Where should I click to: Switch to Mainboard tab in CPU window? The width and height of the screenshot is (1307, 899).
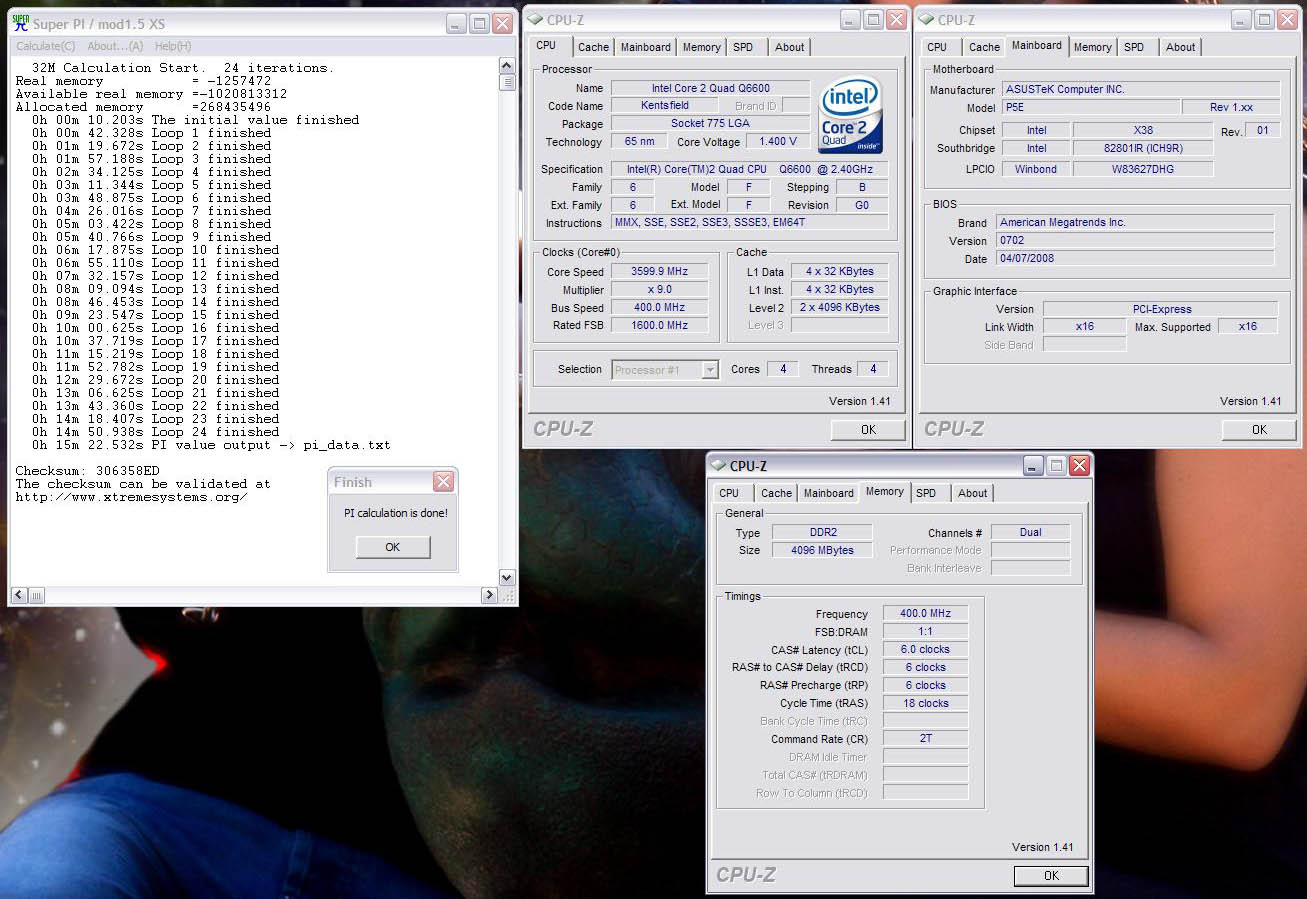(x=646, y=47)
